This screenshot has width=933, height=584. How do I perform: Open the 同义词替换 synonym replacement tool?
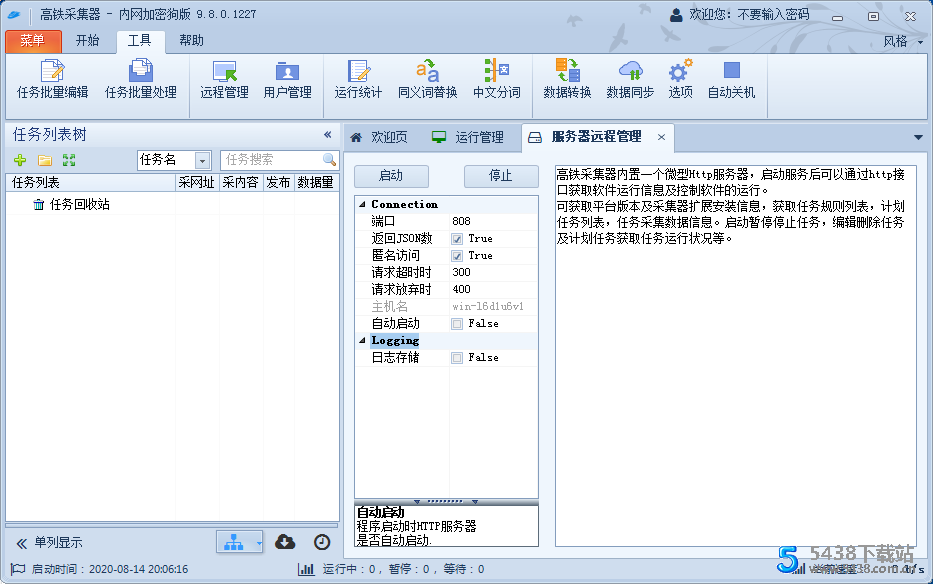click(428, 82)
